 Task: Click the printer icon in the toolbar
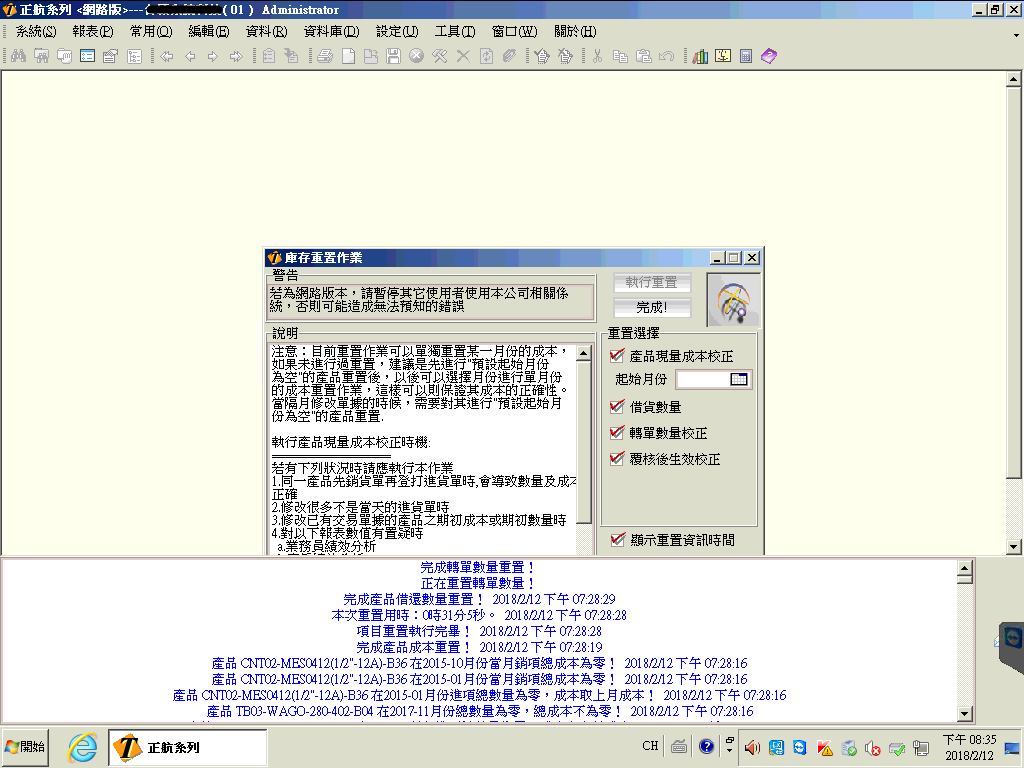(325, 56)
